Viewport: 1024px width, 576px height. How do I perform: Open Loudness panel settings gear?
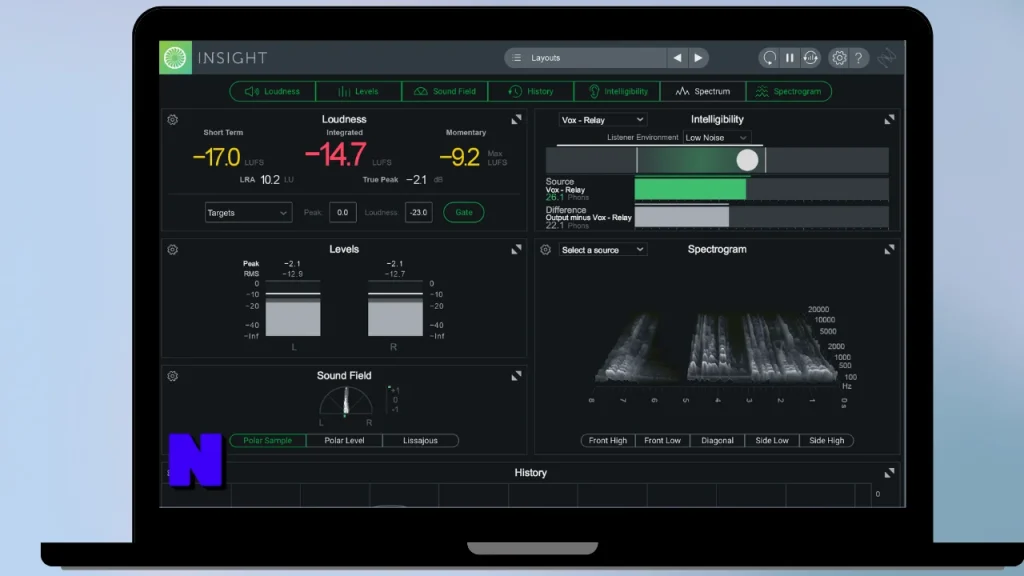[x=172, y=120]
